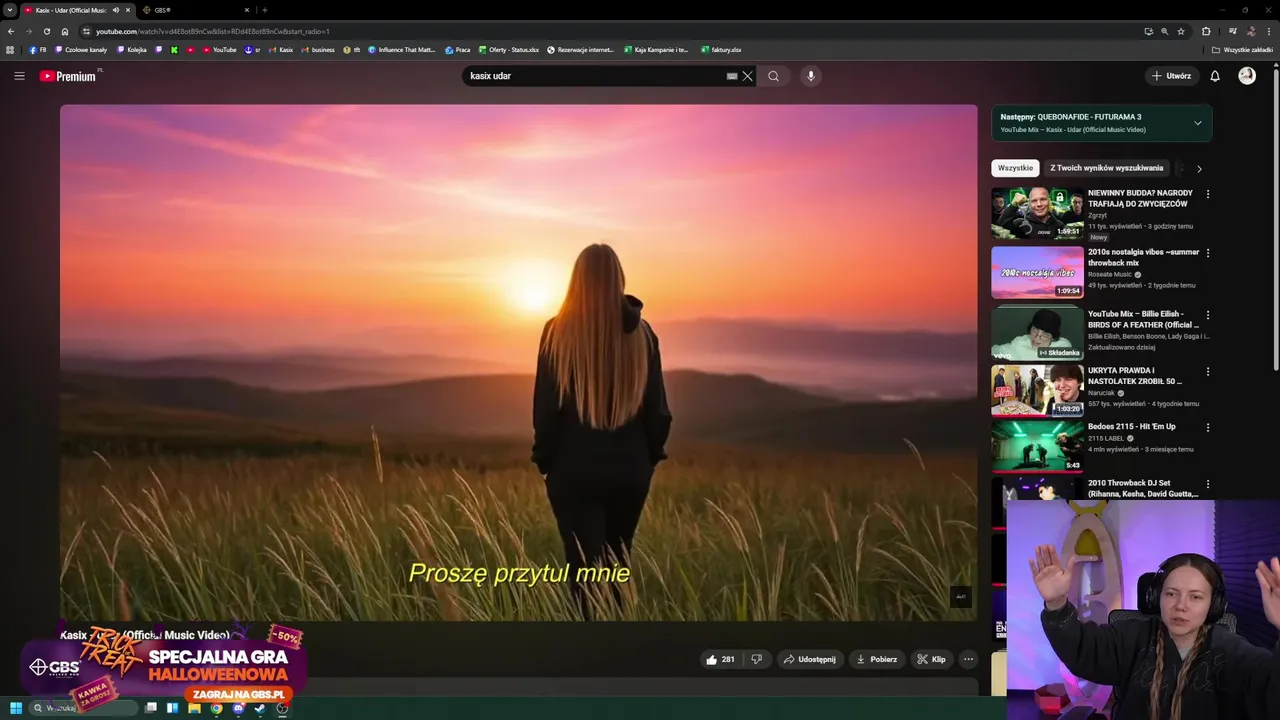Click the browser address bar URL
Screen dimensions: 1280x720
click(x=212, y=31)
